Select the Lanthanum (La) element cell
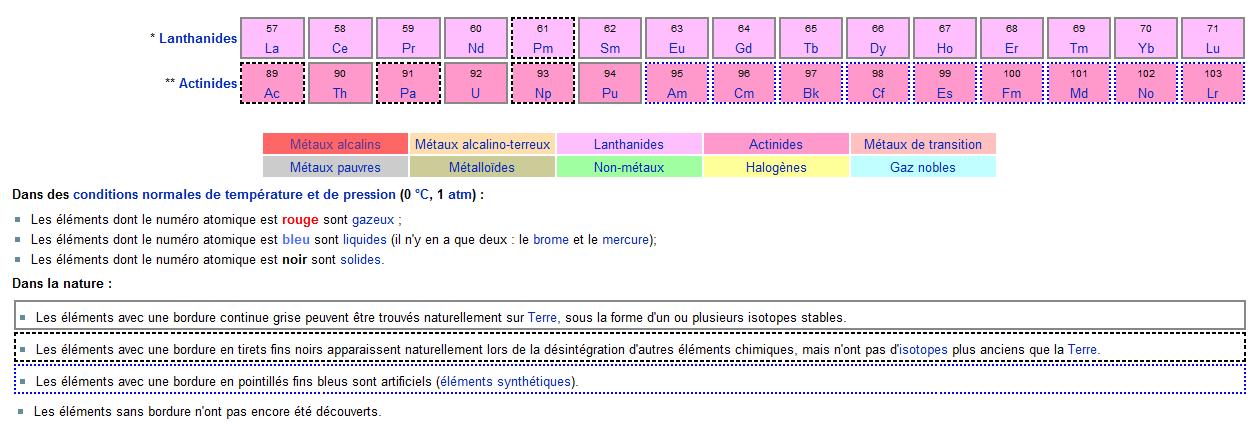The height and width of the screenshot is (428, 1254). (x=272, y=38)
